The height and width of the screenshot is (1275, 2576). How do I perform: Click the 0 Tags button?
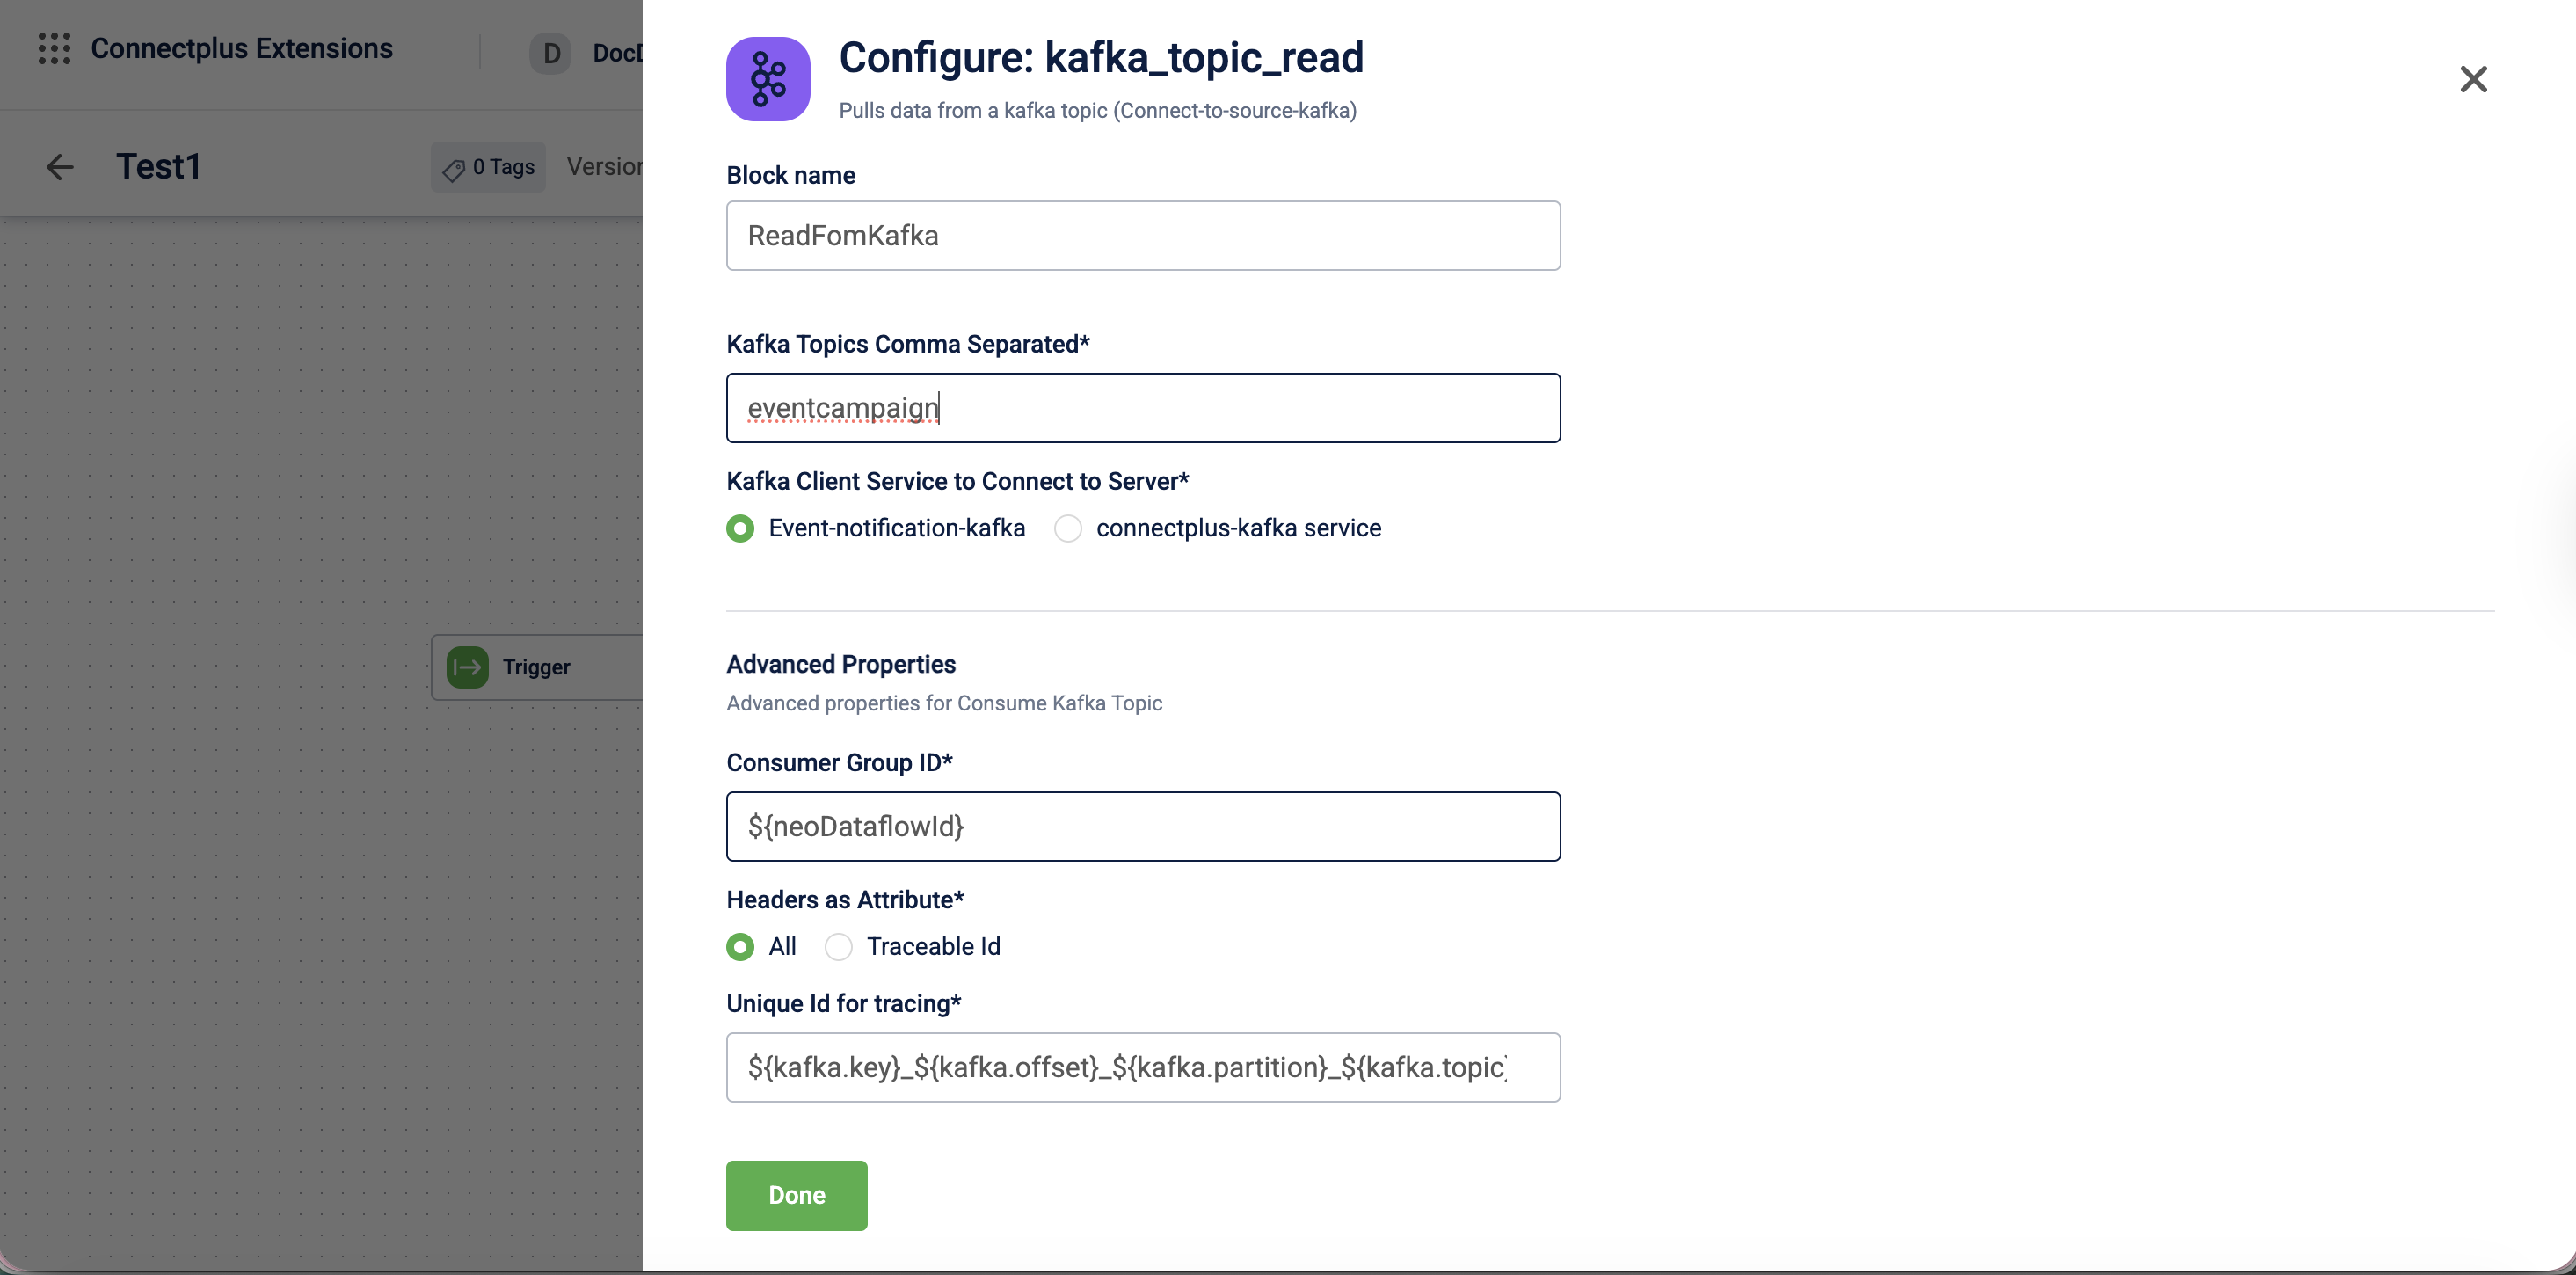[x=489, y=167]
